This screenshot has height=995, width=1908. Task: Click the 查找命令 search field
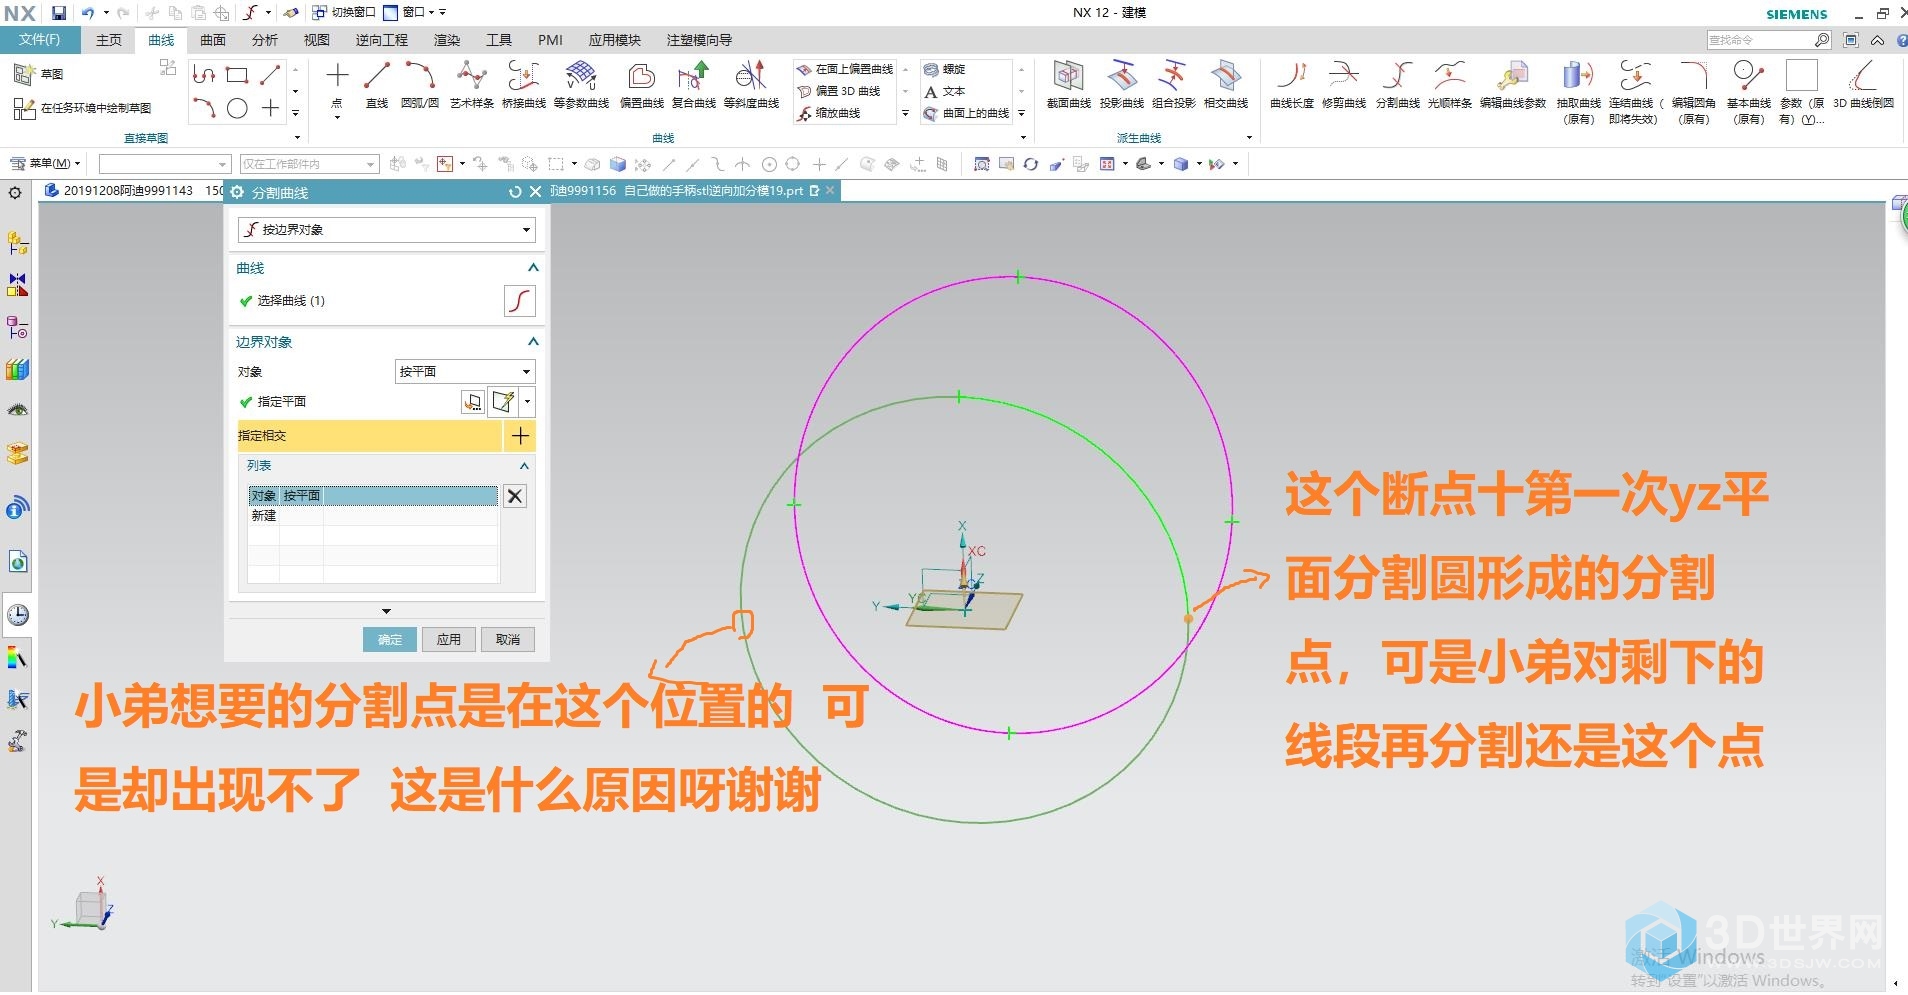click(x=1761, y=40)
